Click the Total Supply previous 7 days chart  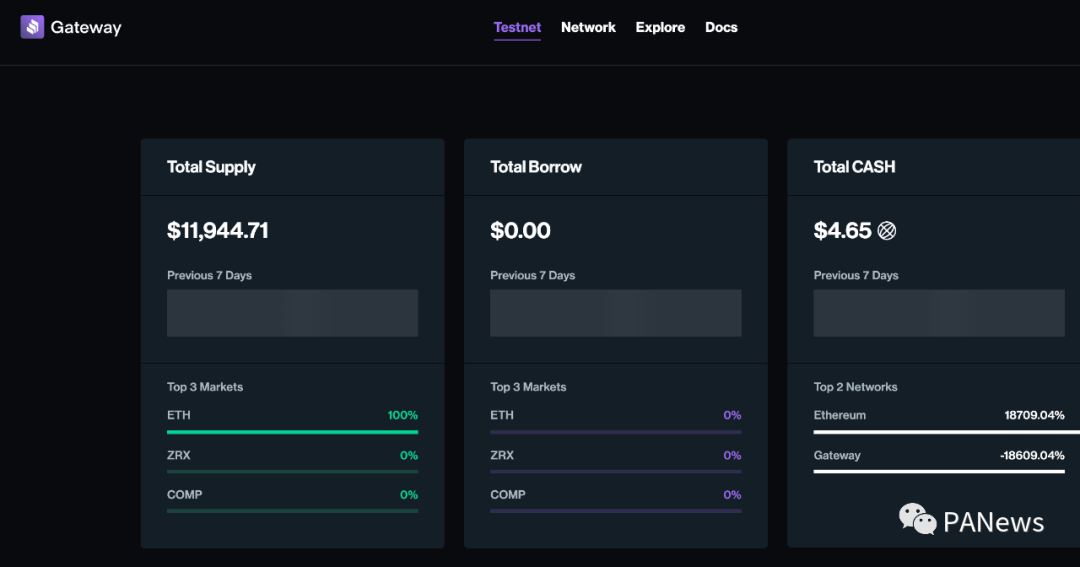click(292, 313)
